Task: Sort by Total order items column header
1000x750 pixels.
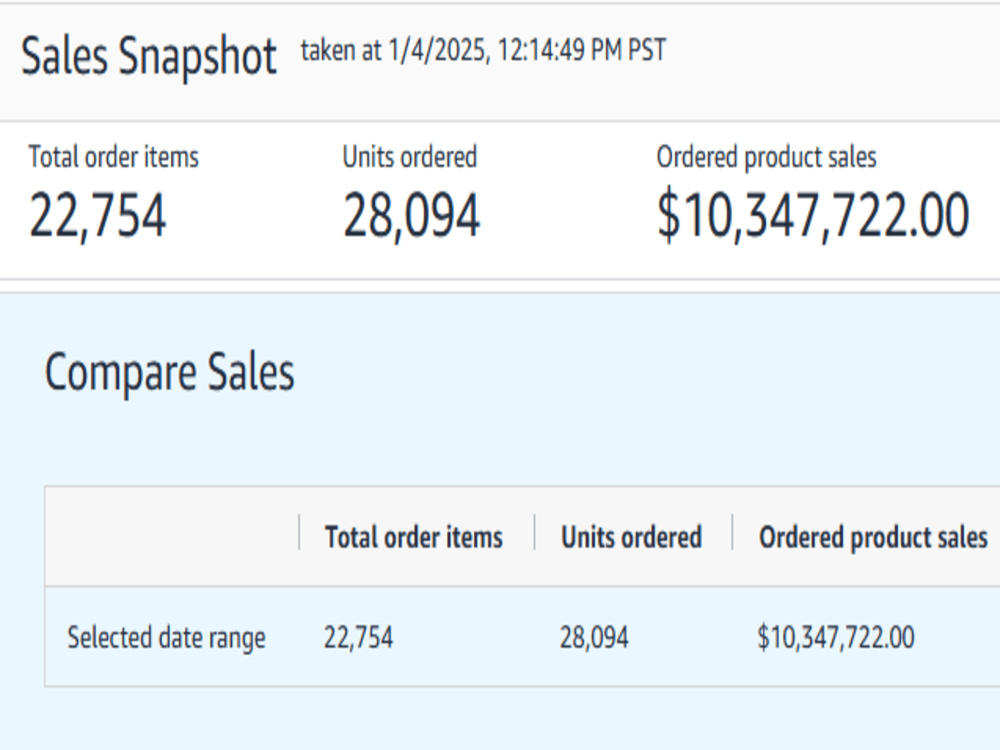Action: pos(414,537)
